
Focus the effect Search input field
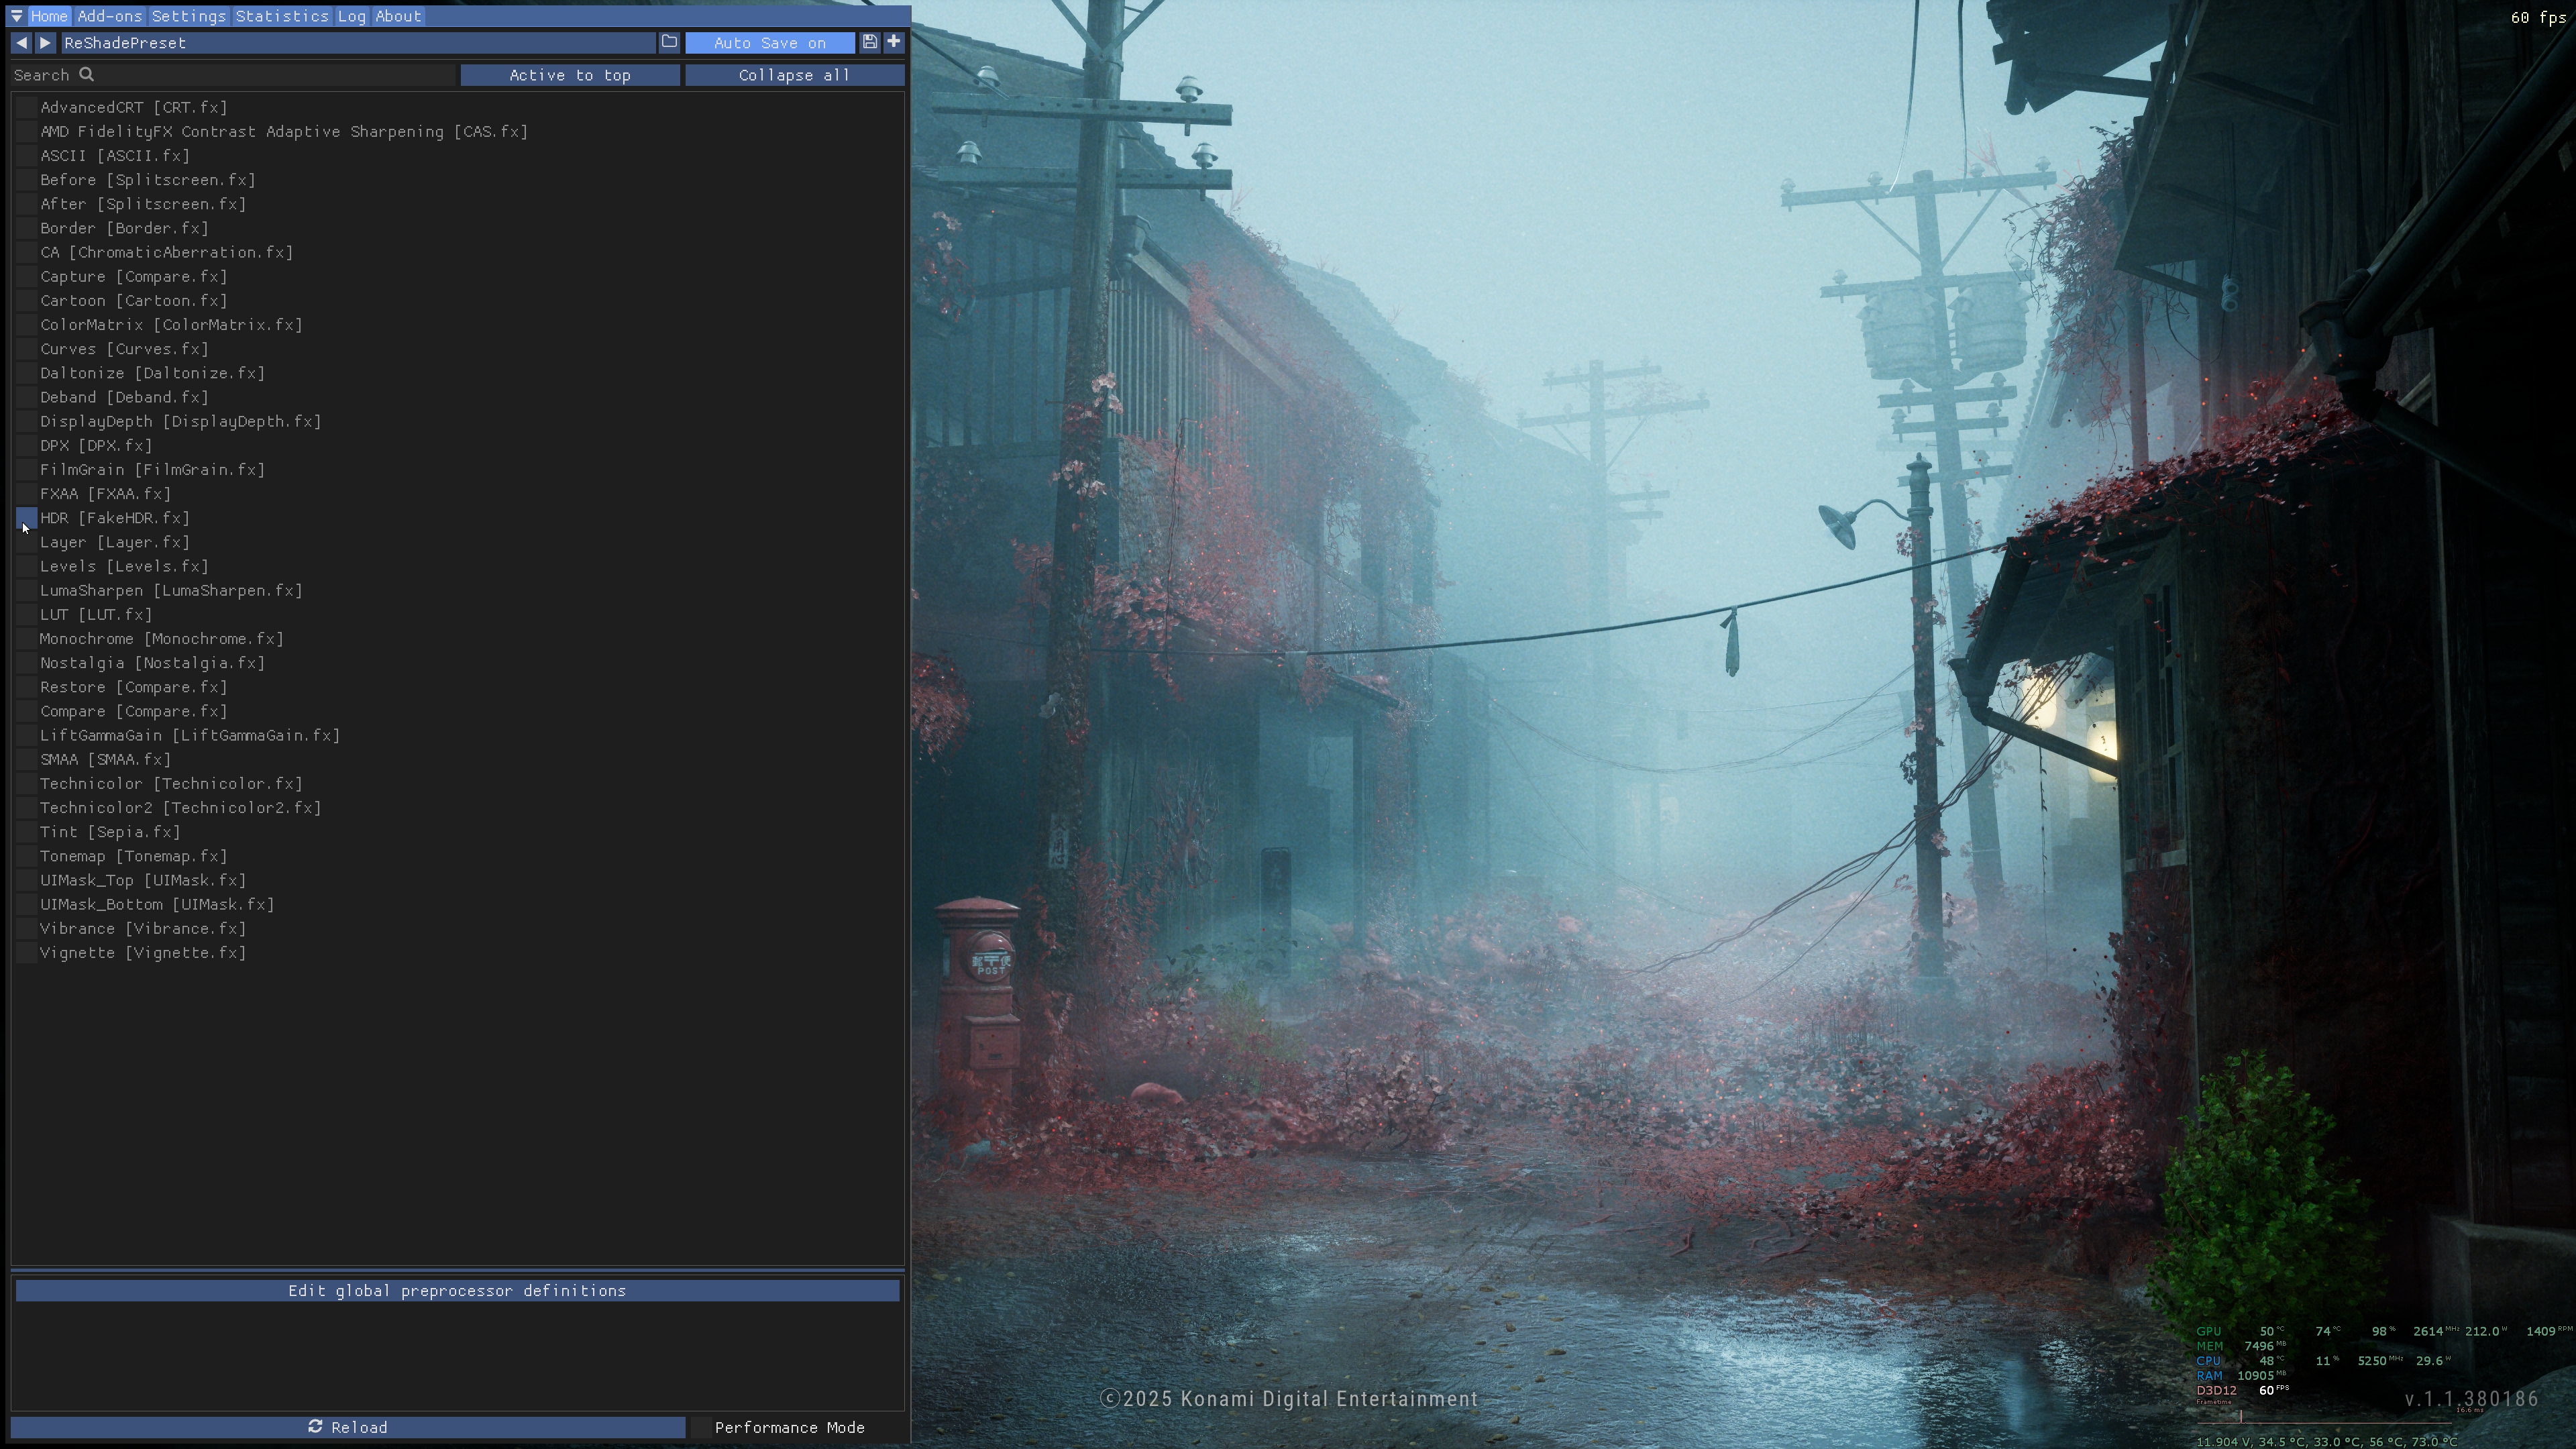click(270, 75)
